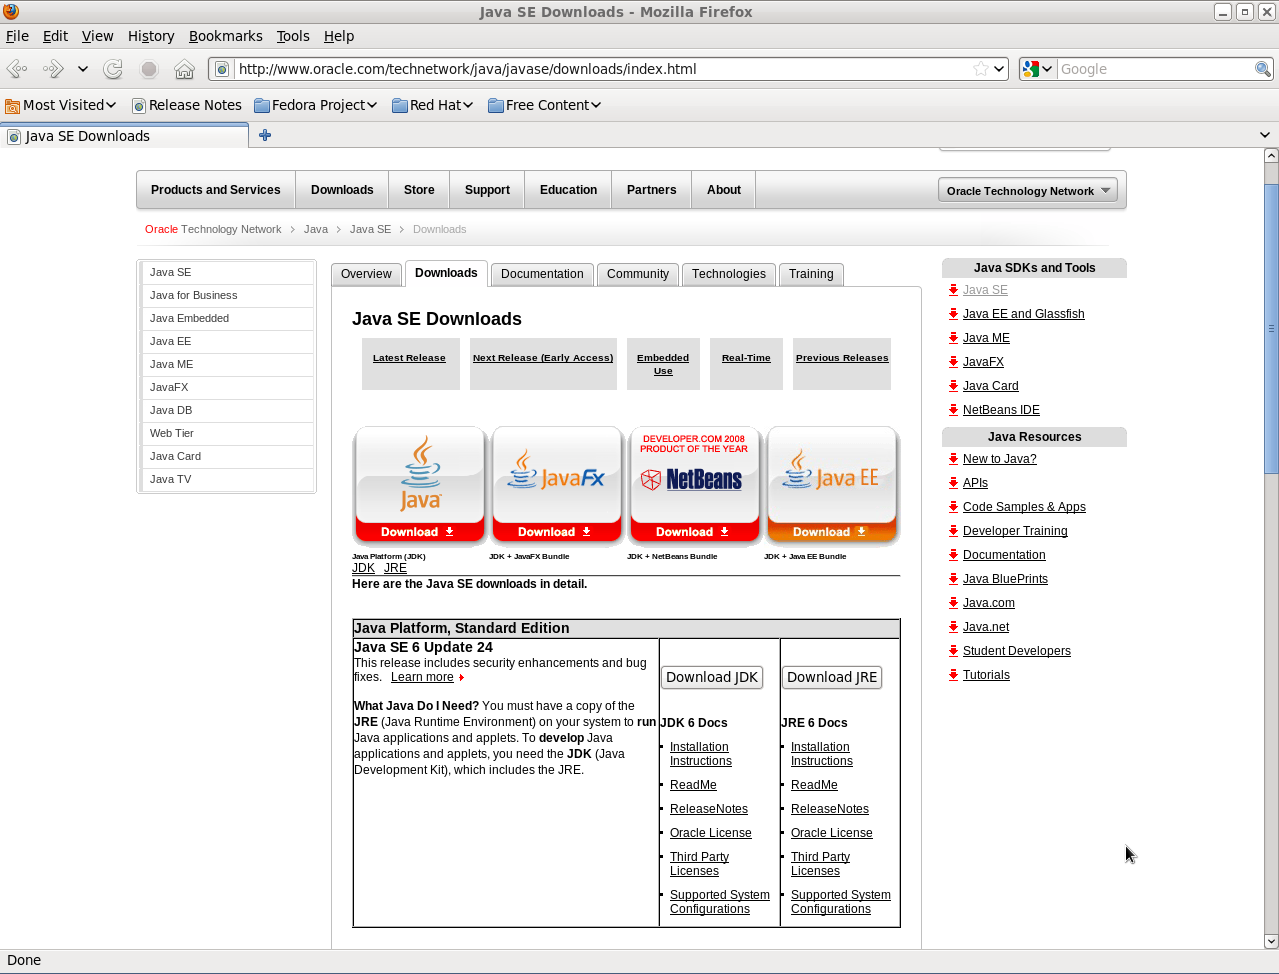Screen dimensions: 1279x974
Task: Open the File menu
Action: click(17, 36)
